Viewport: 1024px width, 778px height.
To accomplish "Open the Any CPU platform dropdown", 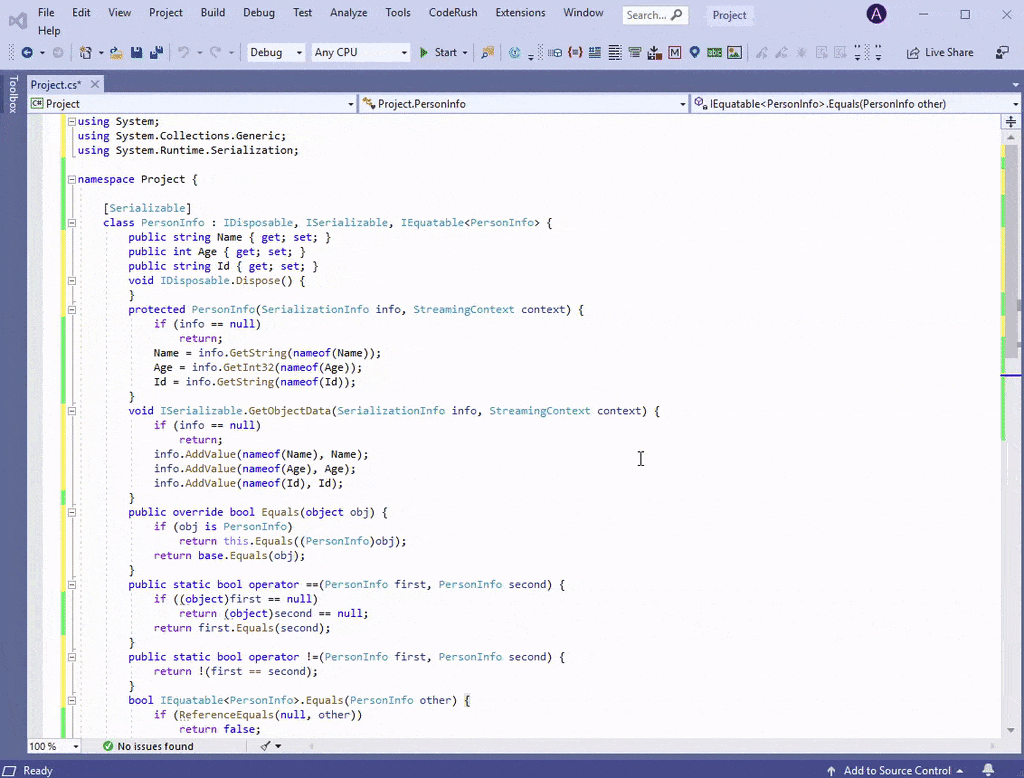I will 360,53.
